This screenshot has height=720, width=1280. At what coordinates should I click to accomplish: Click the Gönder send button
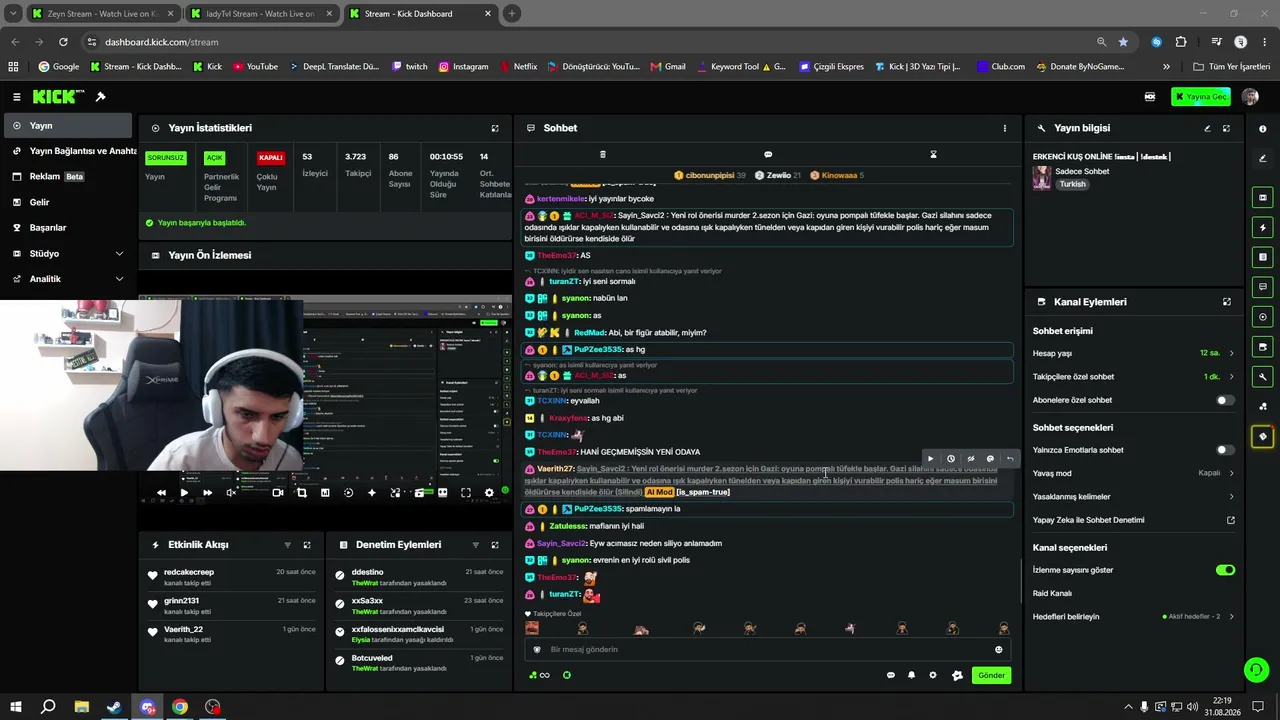pos(991,675)
